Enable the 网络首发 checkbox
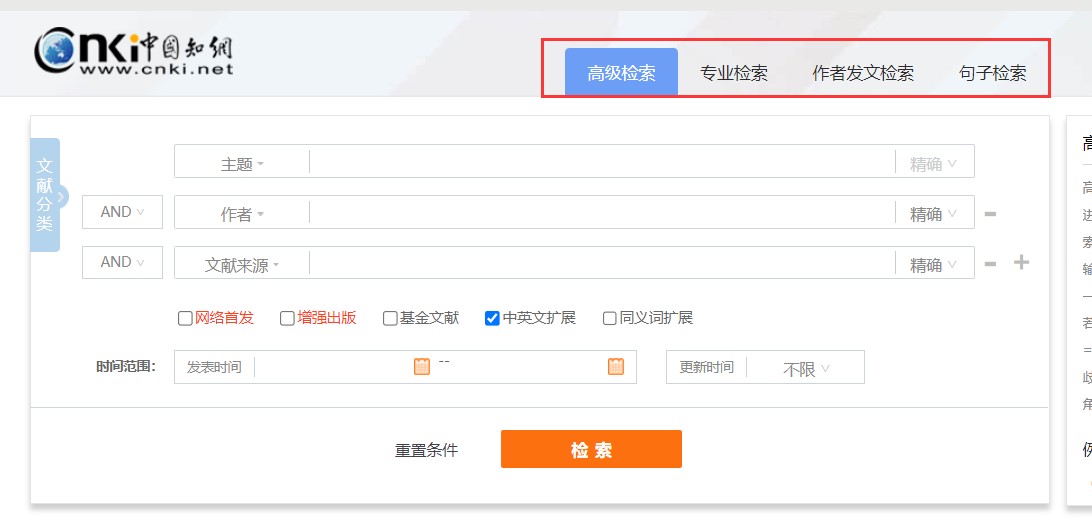This screenshot has height=523, width=1092. click(x=185, y=318)
